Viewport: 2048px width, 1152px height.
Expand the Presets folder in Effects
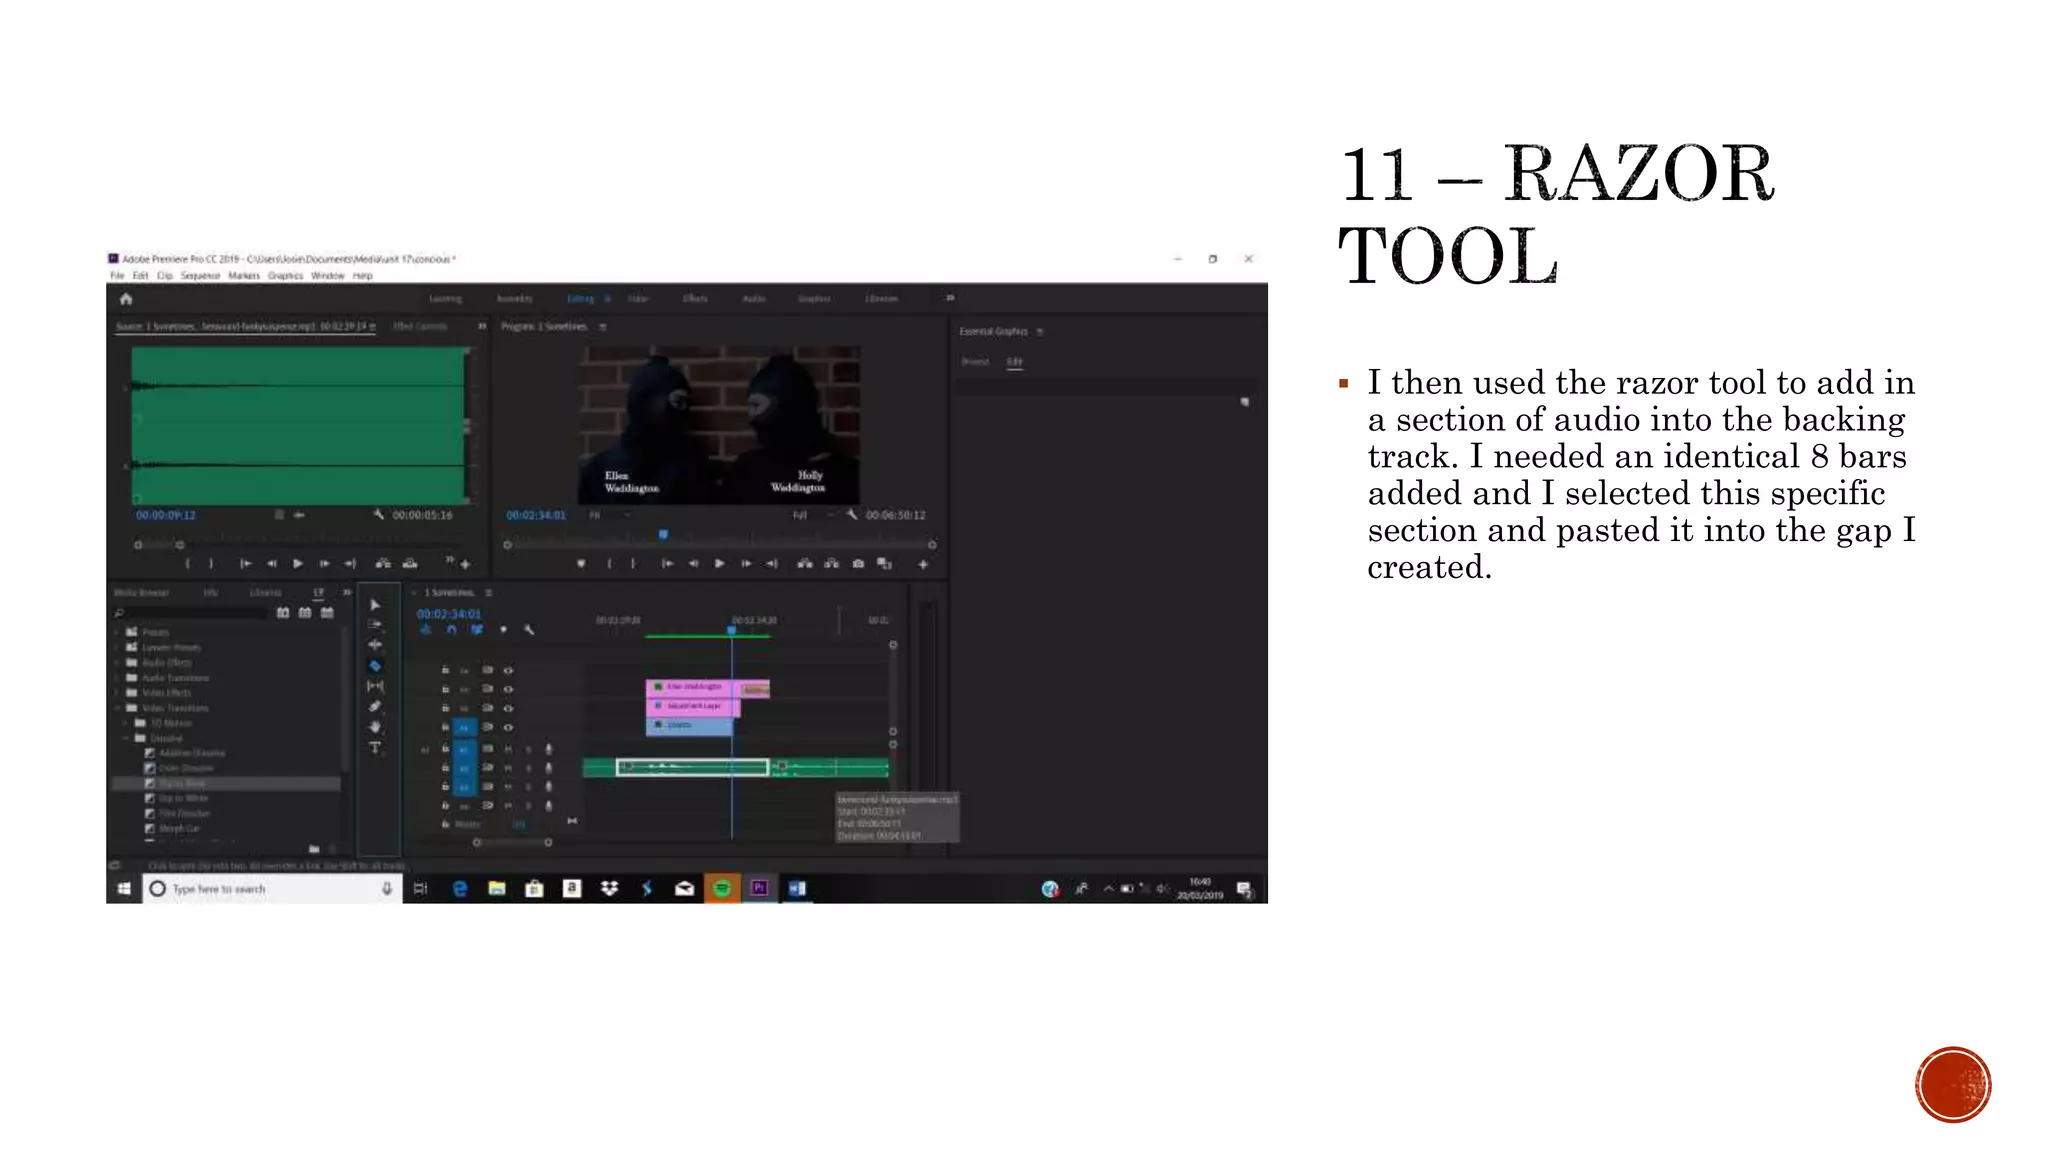point(117,633)
